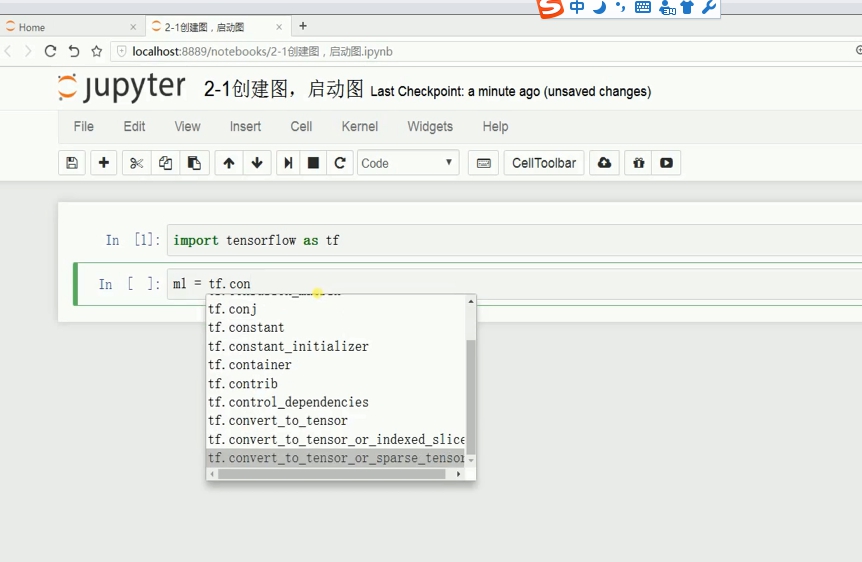Open the Cell menu
862x562 pixels.
pos(301,127)
